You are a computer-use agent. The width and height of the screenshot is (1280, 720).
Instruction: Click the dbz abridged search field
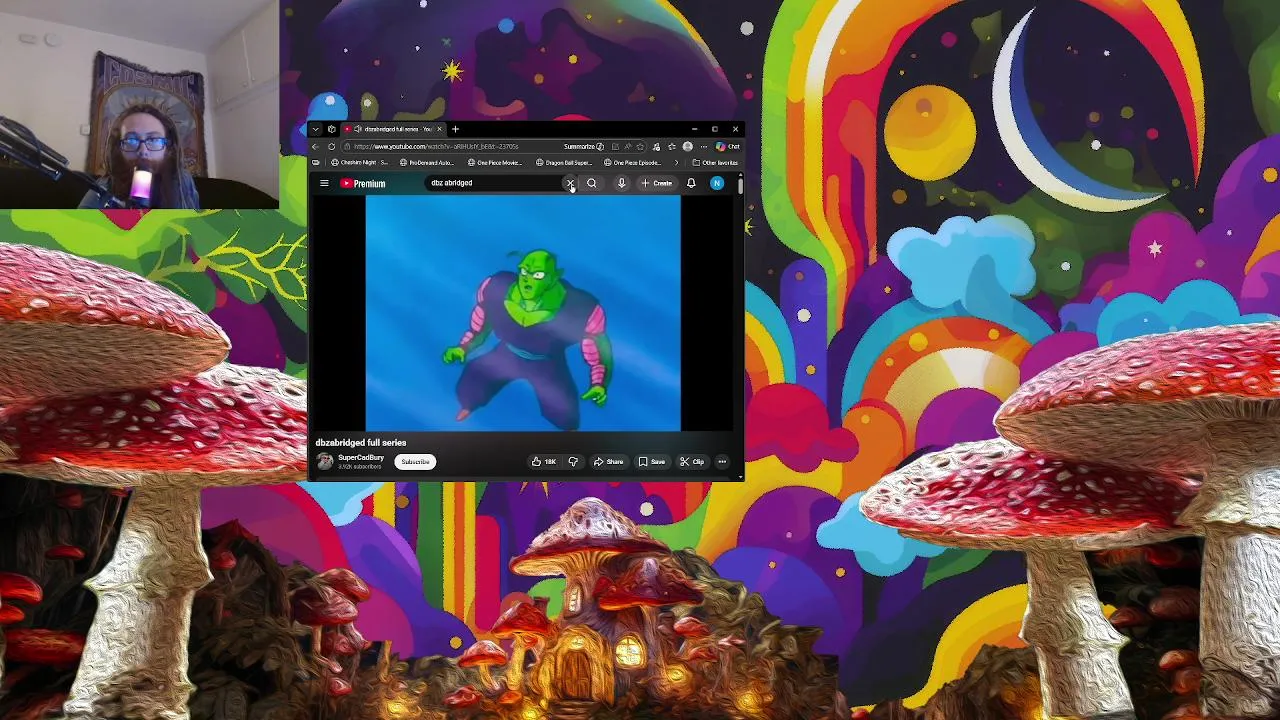coord(494,183)
